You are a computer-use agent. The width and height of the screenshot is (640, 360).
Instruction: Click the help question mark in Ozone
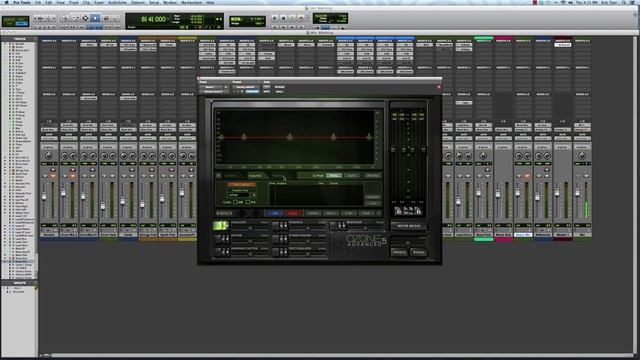pos(379,213)
